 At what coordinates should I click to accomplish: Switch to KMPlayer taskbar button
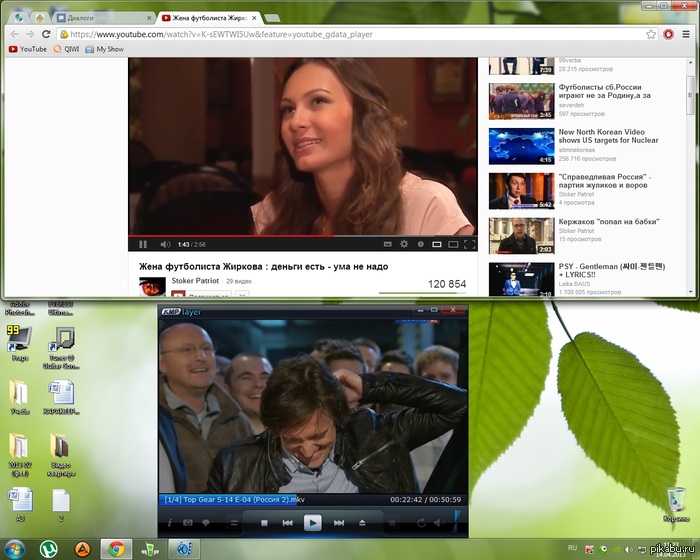pyautogui.click(x=184, y=549)
